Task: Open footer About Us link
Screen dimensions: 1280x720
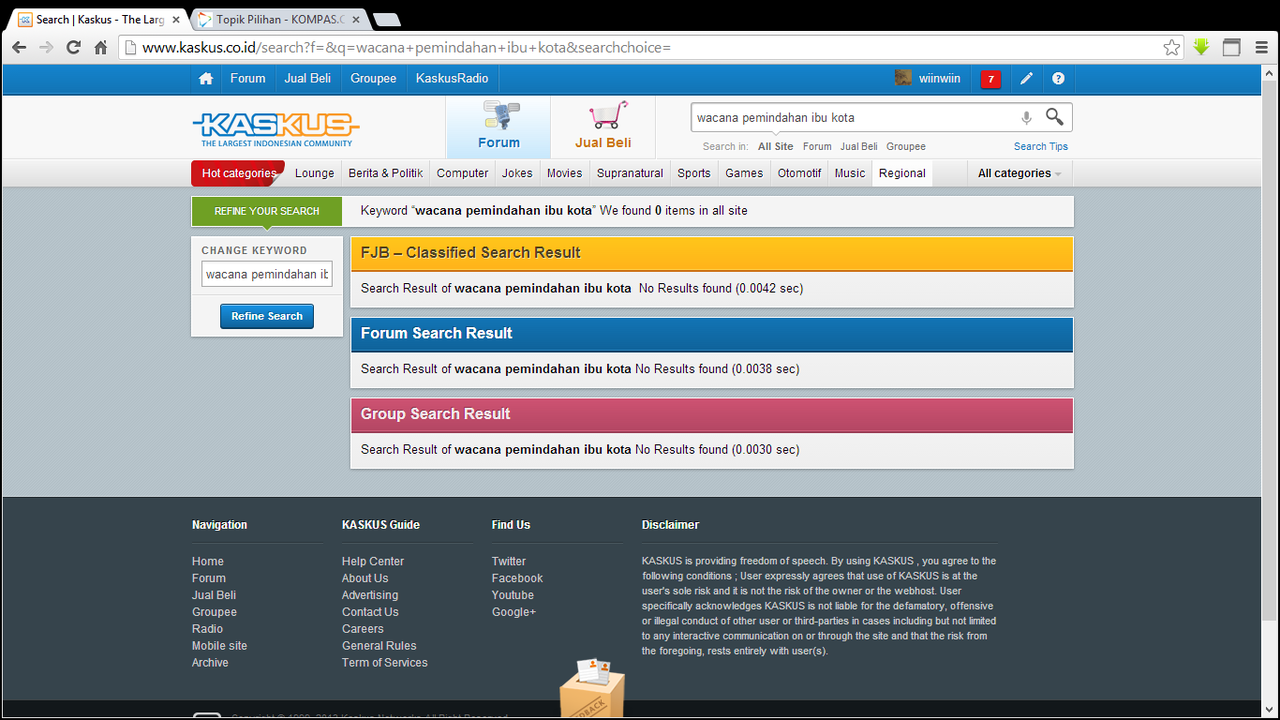Action: pyautogui.click(x=365, y=578)
